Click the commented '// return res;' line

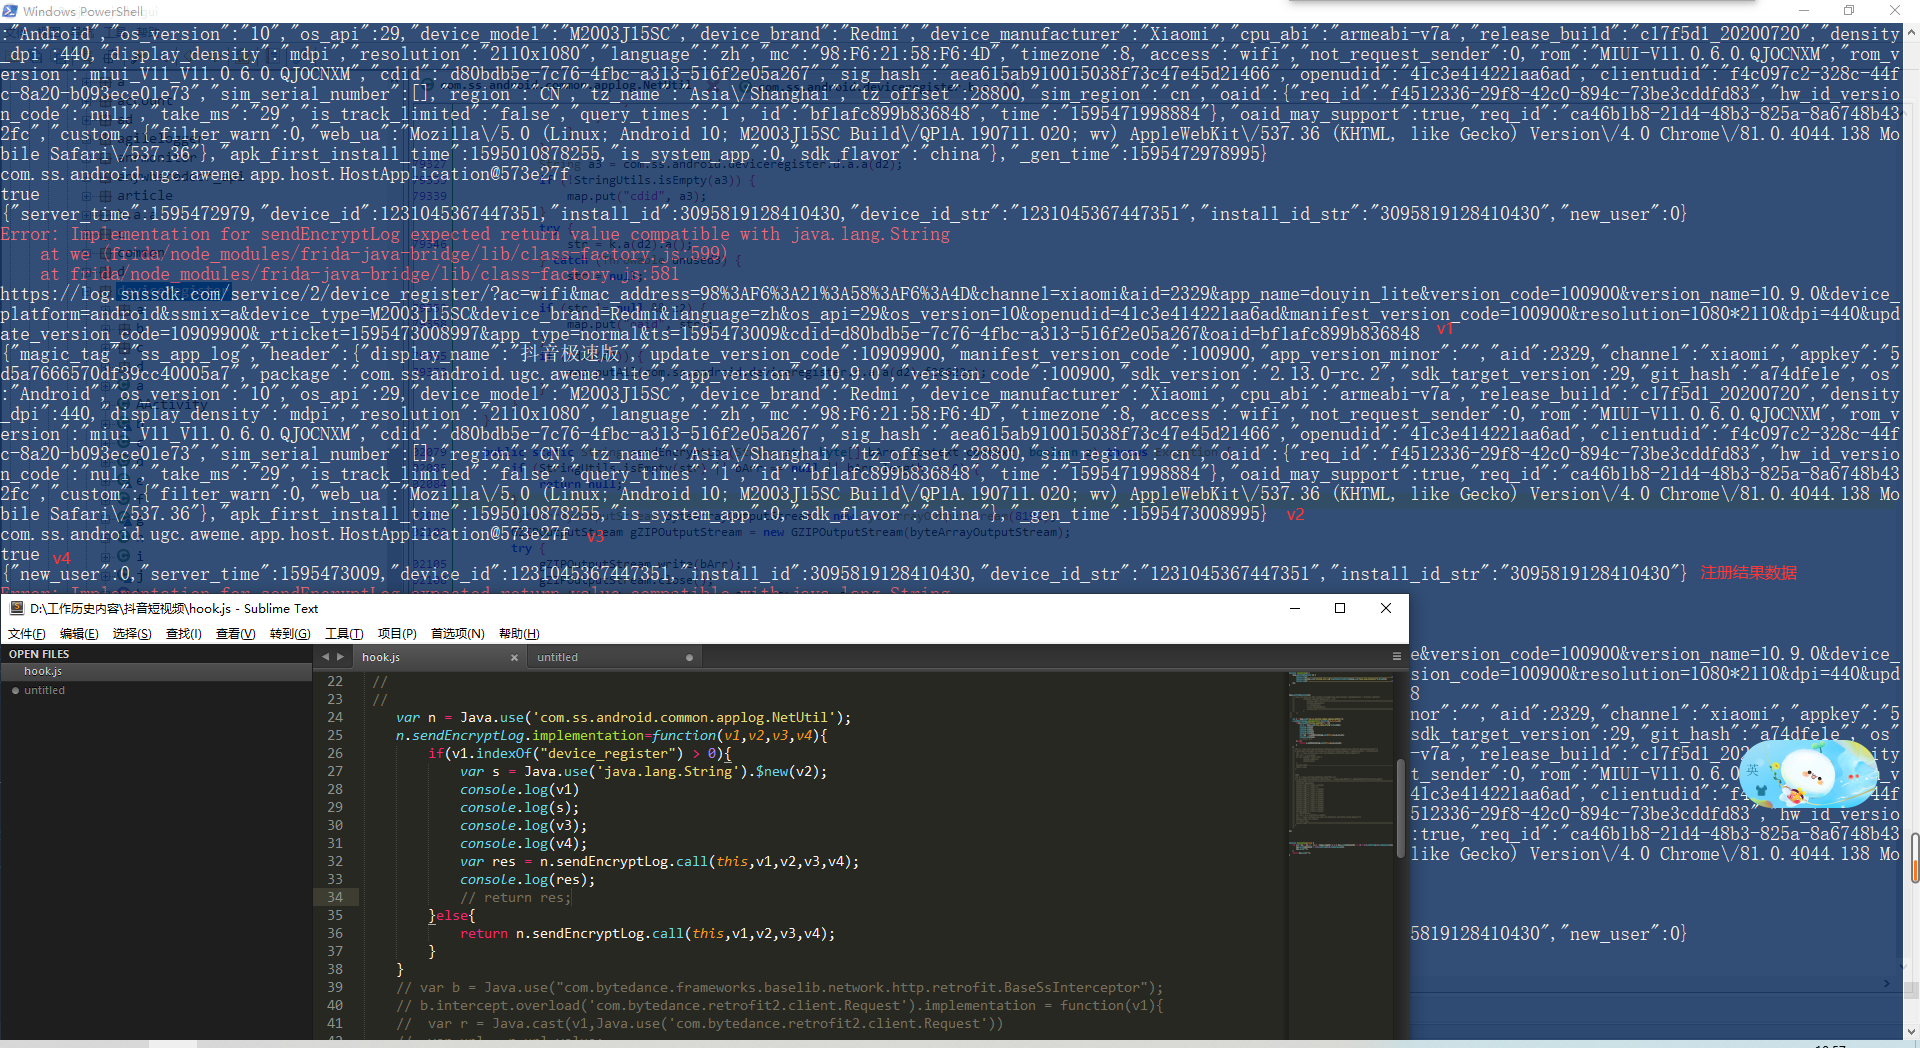(515, 898)
